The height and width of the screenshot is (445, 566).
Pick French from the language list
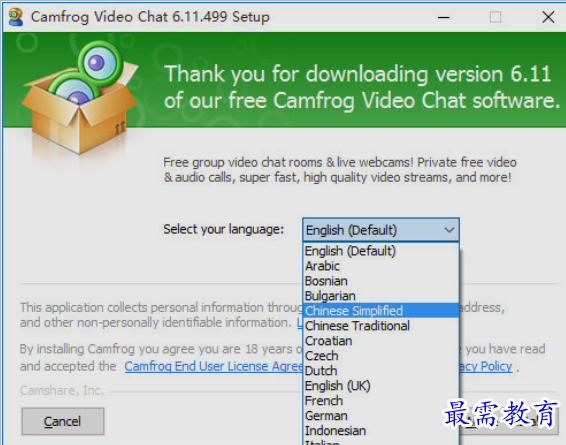pyautogui.click(x=381, y=401)
